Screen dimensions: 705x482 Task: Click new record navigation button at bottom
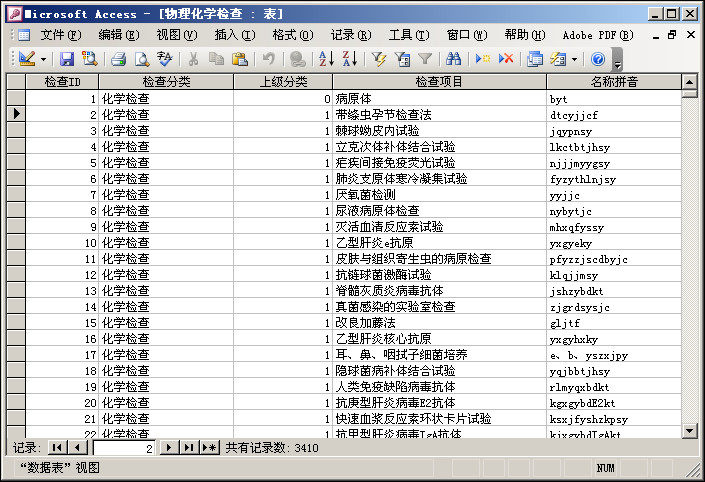point(210,447)
